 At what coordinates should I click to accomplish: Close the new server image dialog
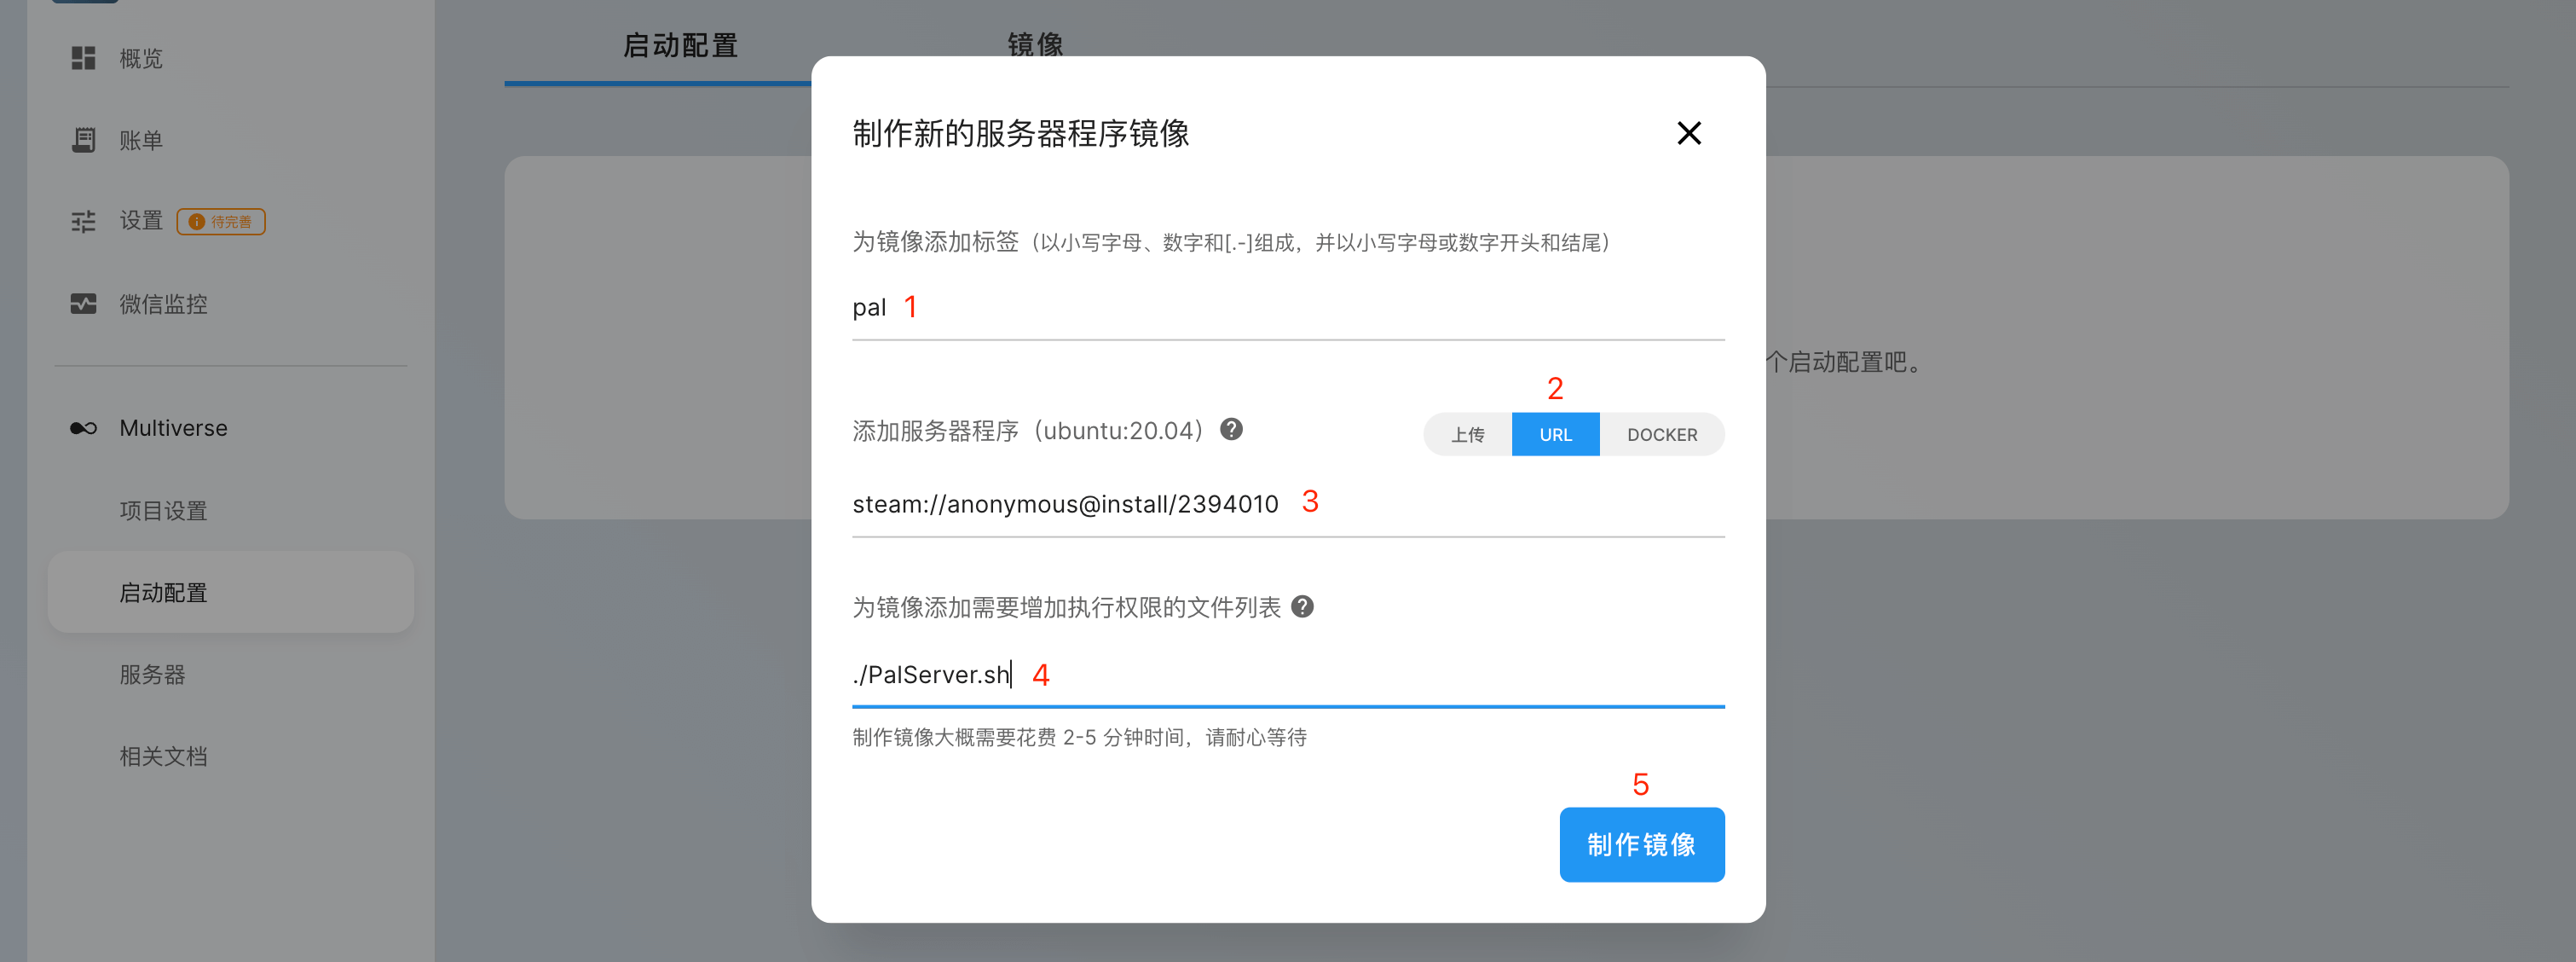click(x=1689, y=133)
